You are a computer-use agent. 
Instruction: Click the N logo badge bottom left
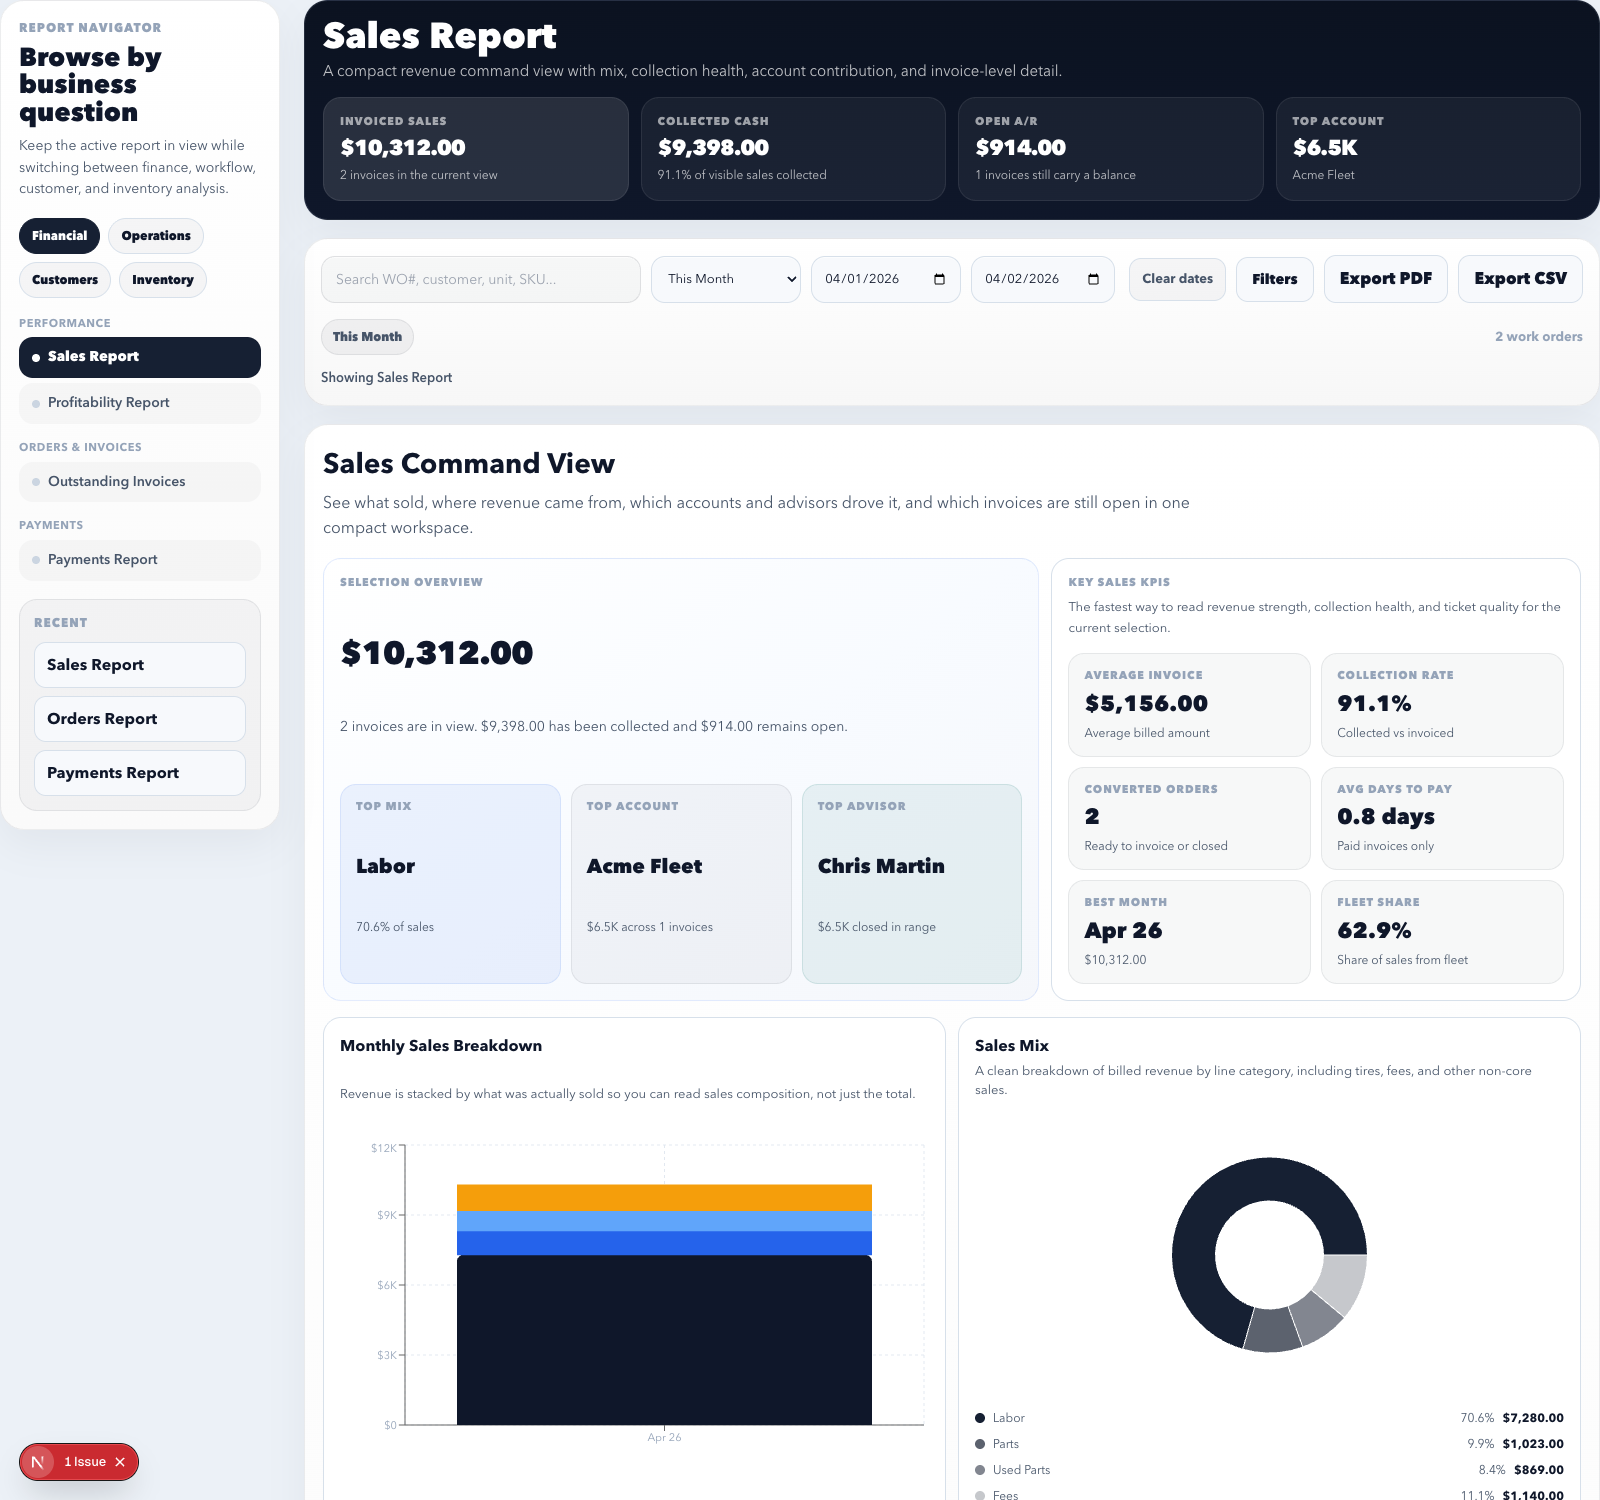tap(38, 1461)
